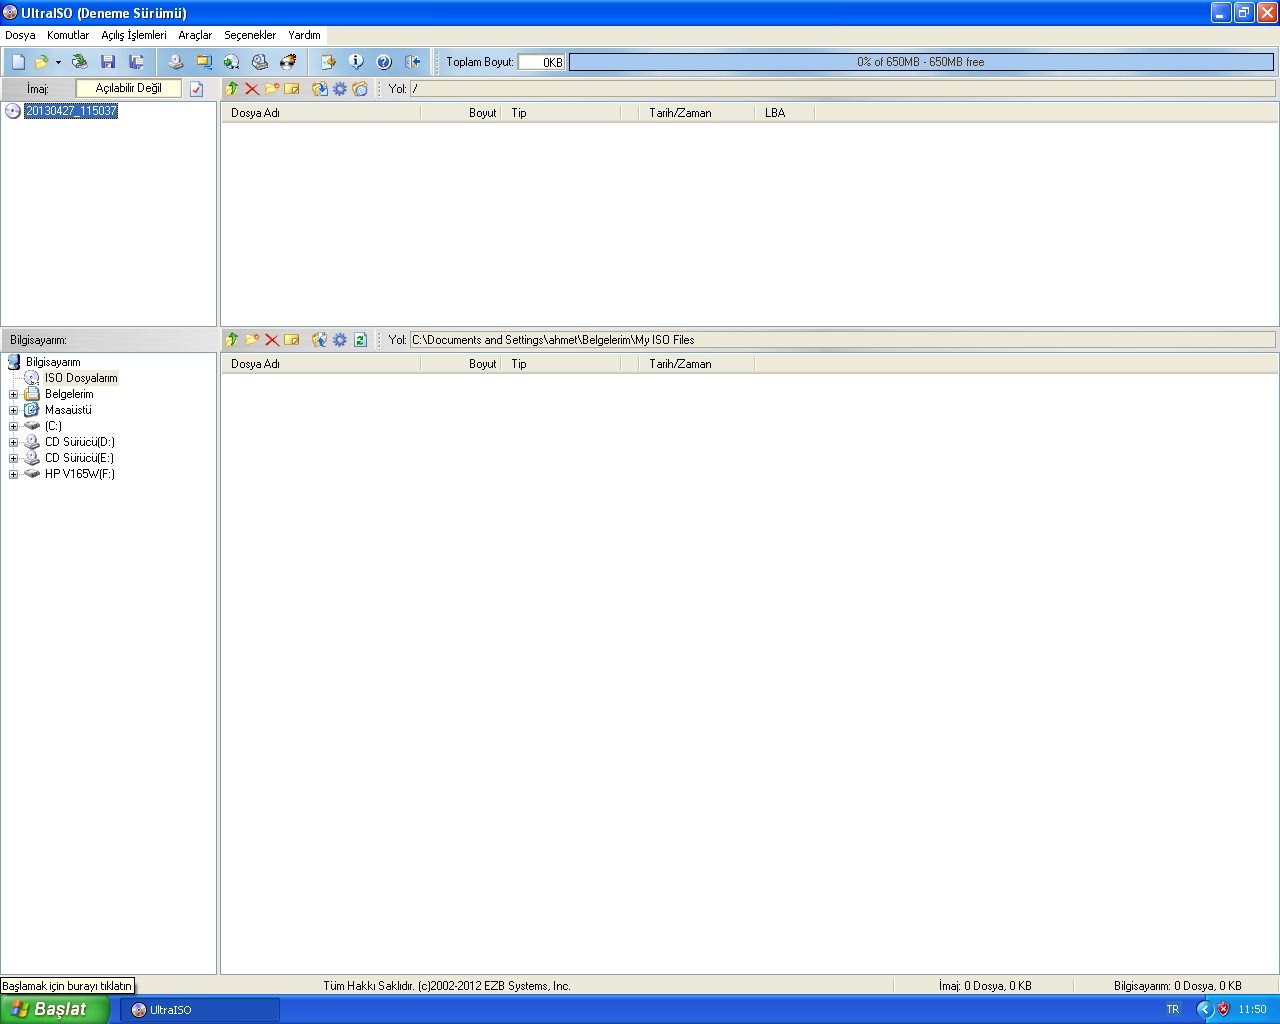Open the Yardım menu
The width and height of the screenshot is (1280, 1024).
click(305, 35)
